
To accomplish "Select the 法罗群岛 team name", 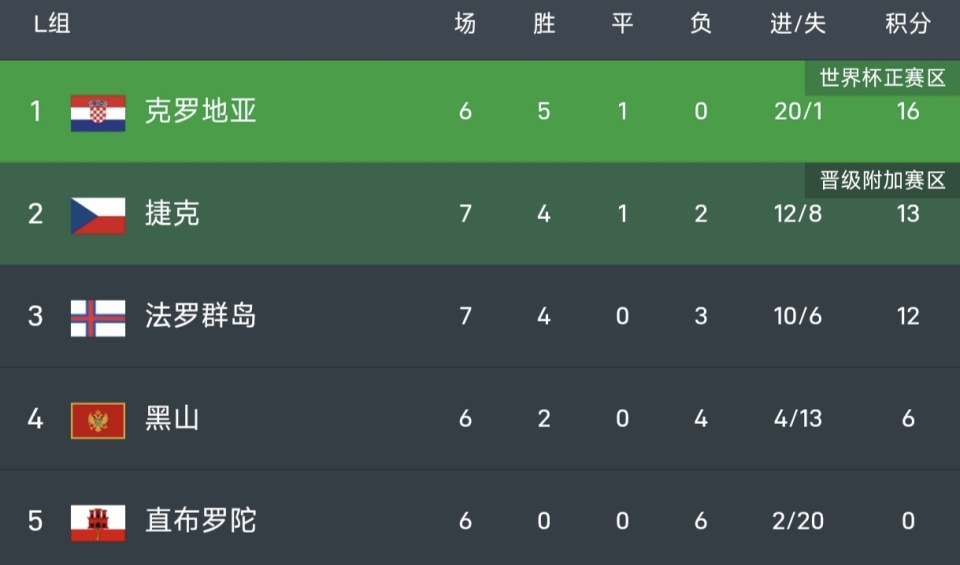I will [201, 316].
